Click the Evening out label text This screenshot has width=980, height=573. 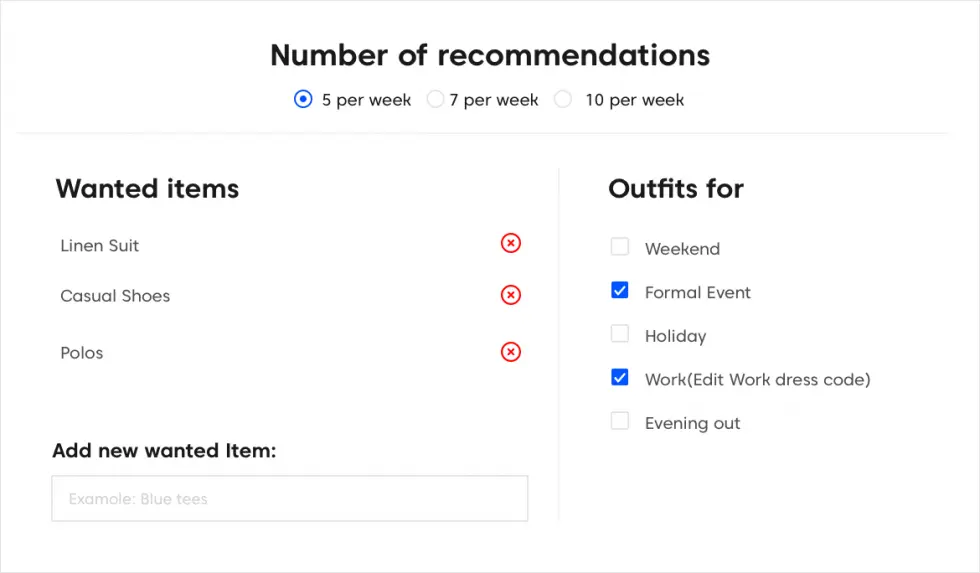[692, 423]
